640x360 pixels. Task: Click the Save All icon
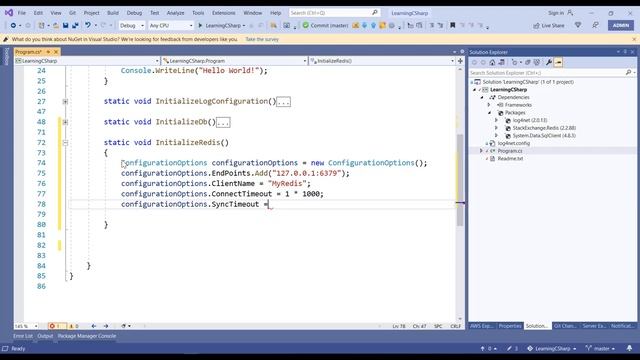75,25
